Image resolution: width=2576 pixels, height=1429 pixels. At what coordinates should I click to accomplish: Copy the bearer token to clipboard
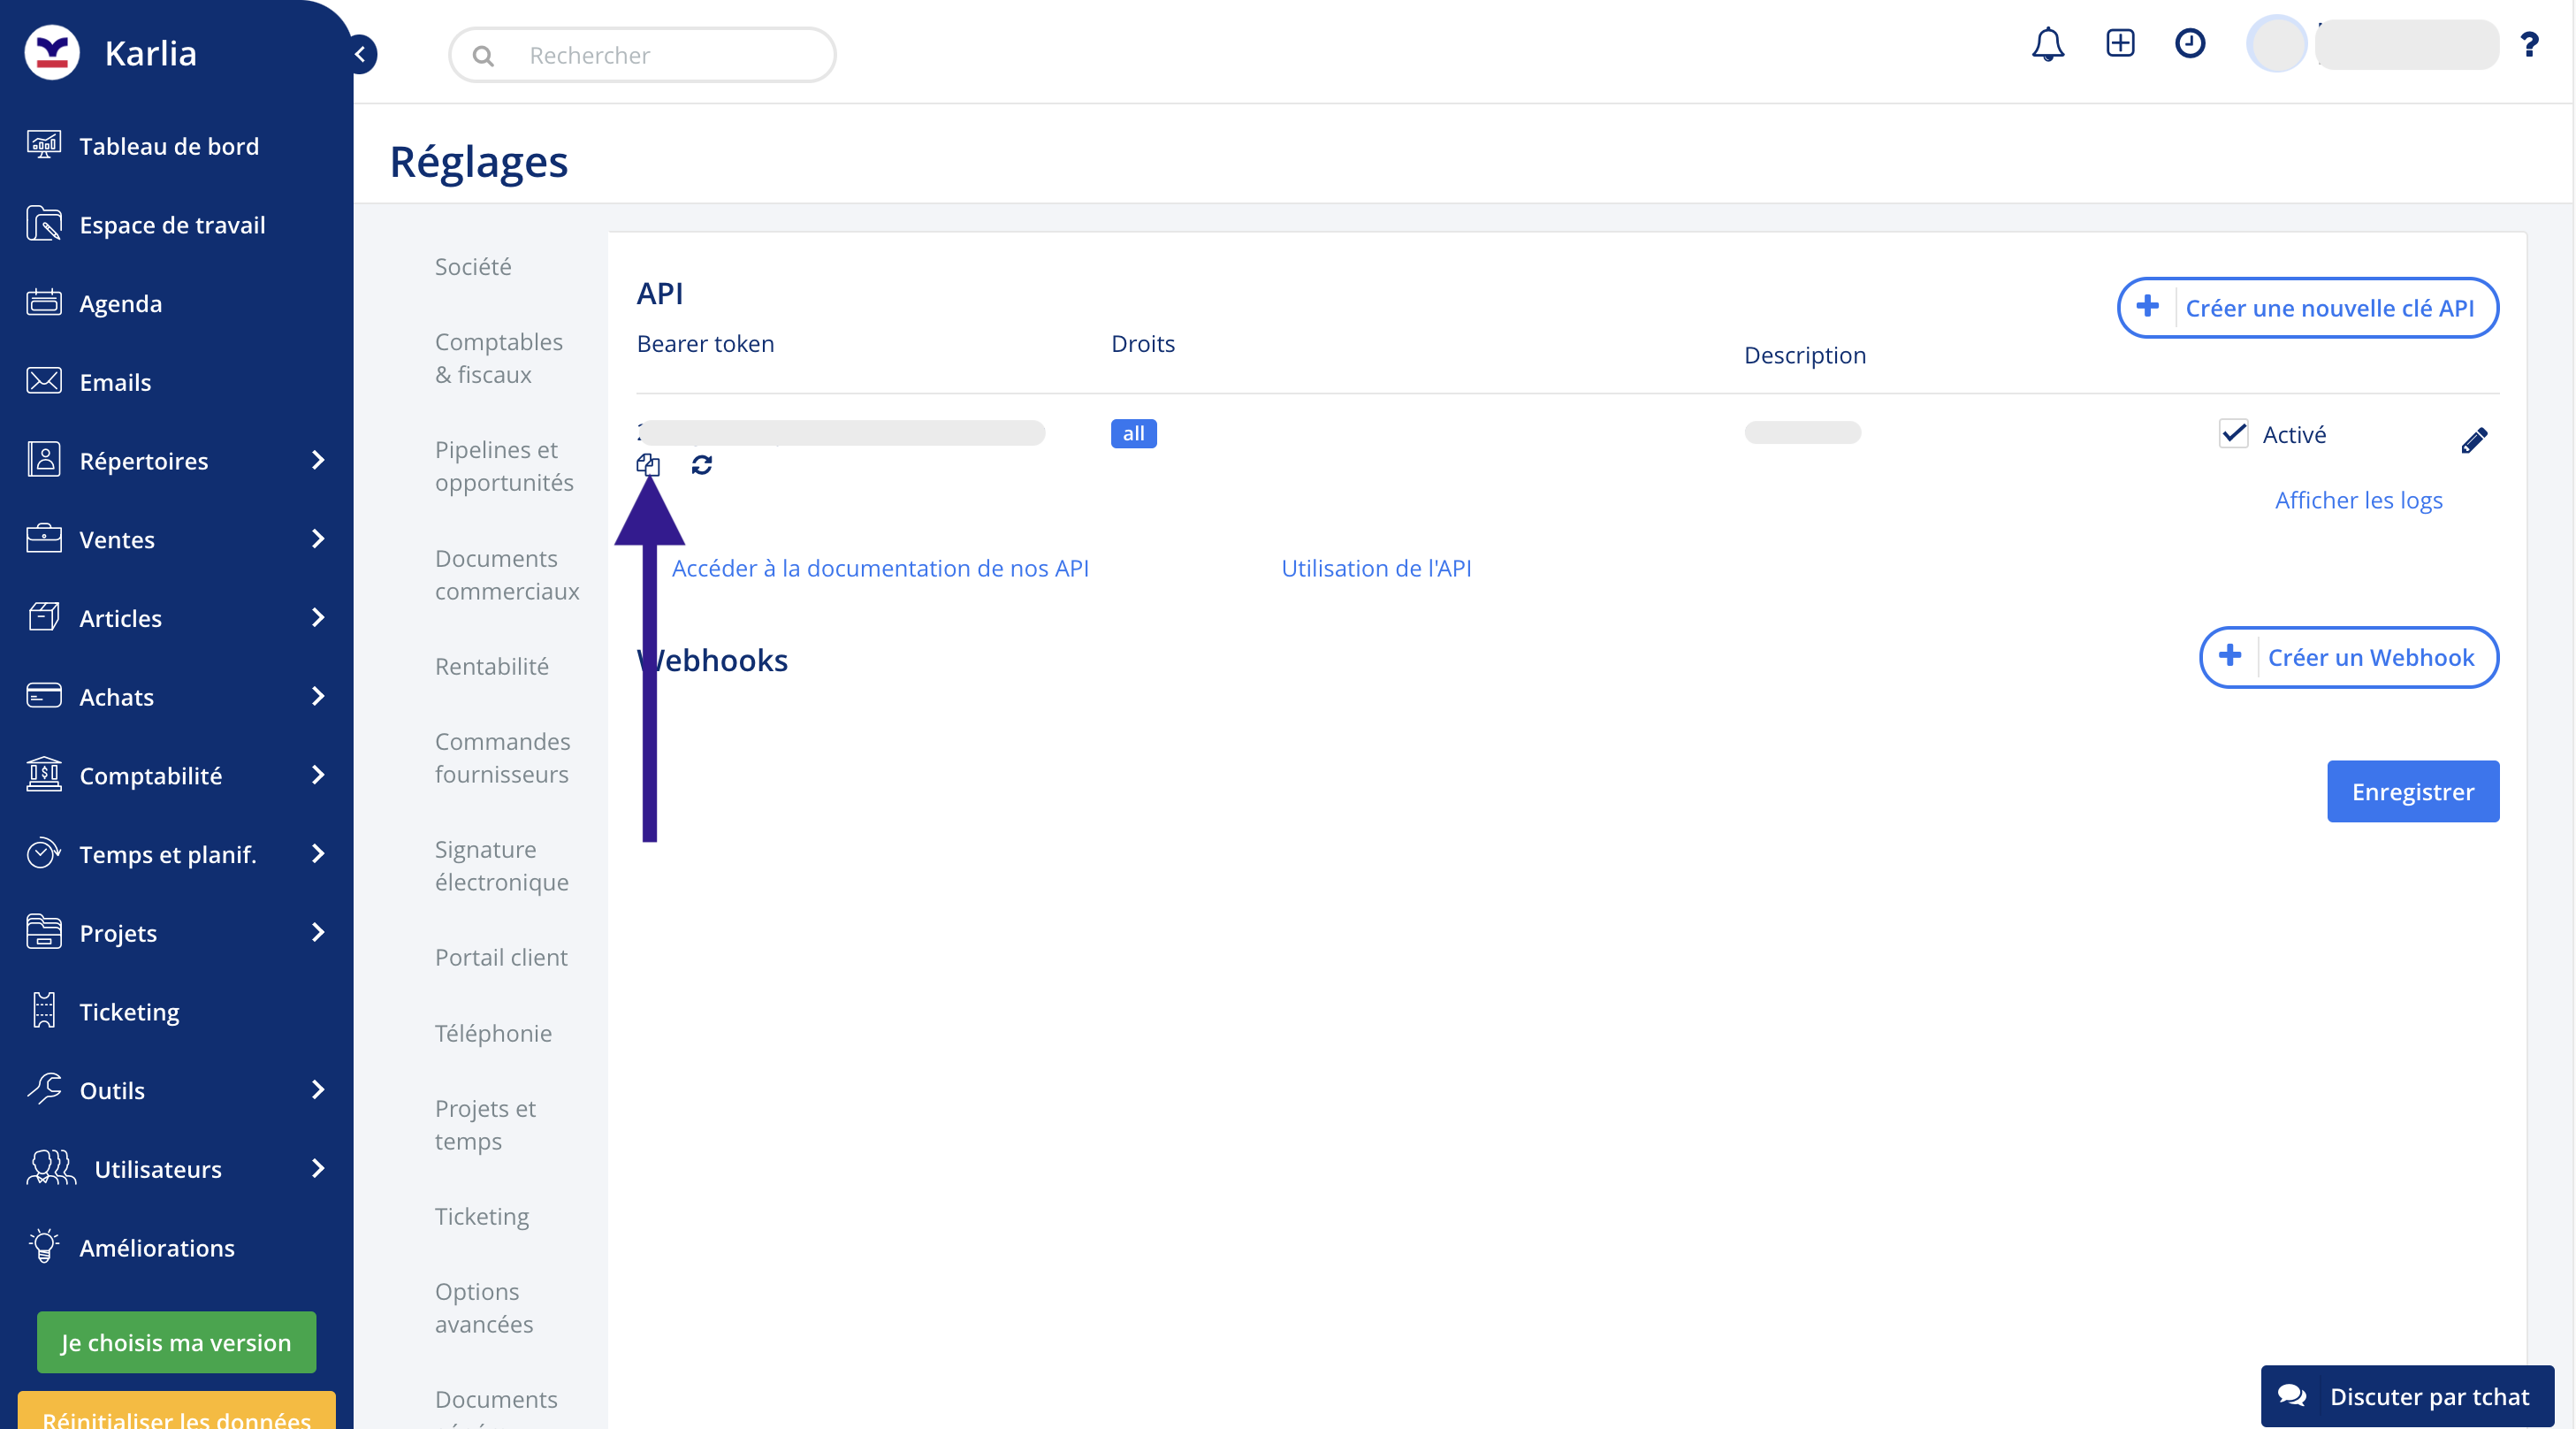pyautogui.click(x=648, y=464)
